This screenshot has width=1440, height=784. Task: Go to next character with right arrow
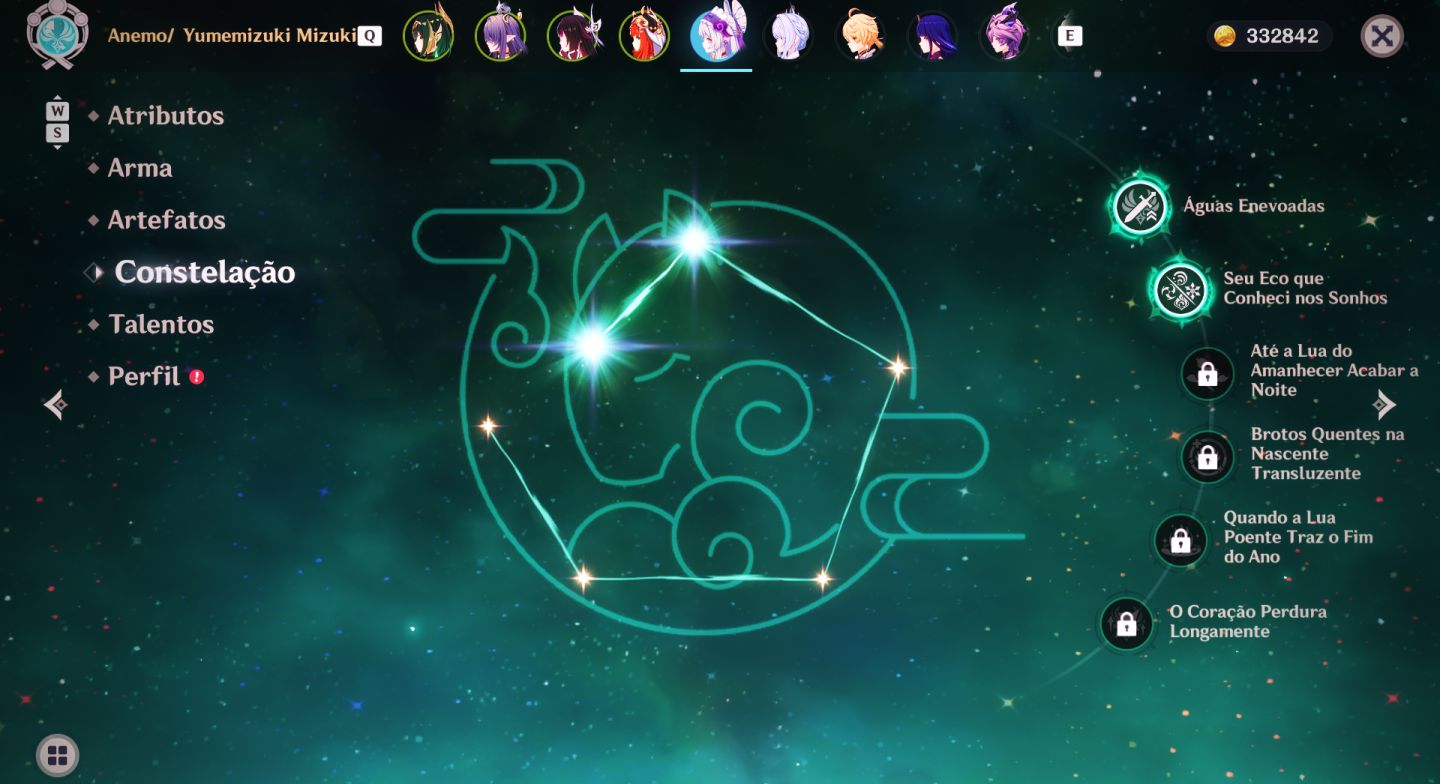pos(1384,404)
